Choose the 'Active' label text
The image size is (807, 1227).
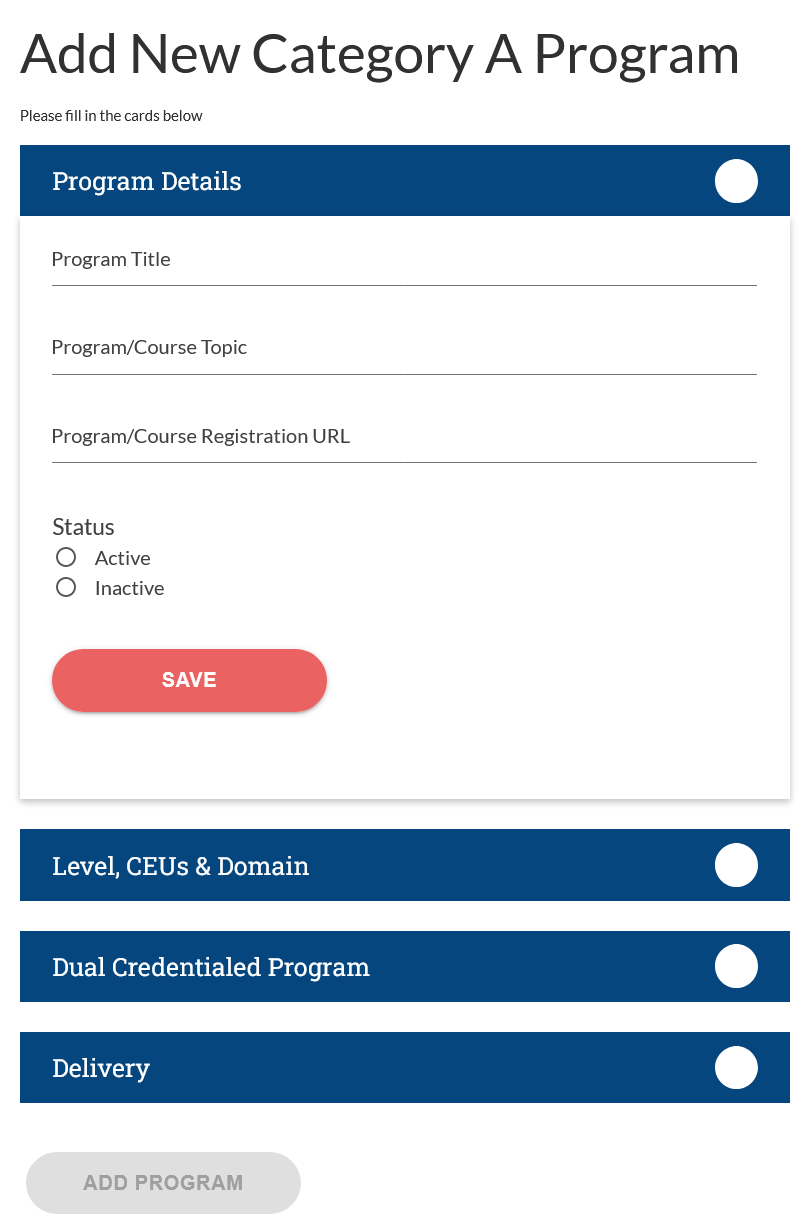pos(122,558)
